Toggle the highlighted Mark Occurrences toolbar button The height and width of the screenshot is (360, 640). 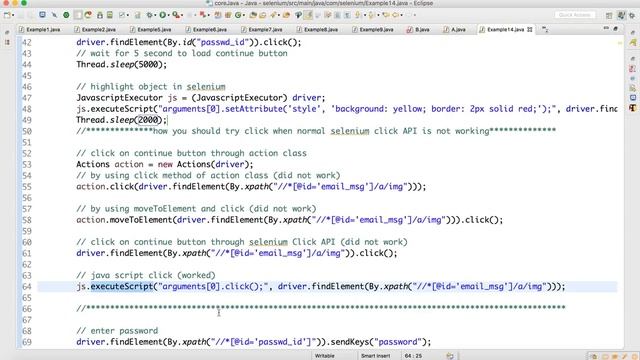tap(308, 15)
